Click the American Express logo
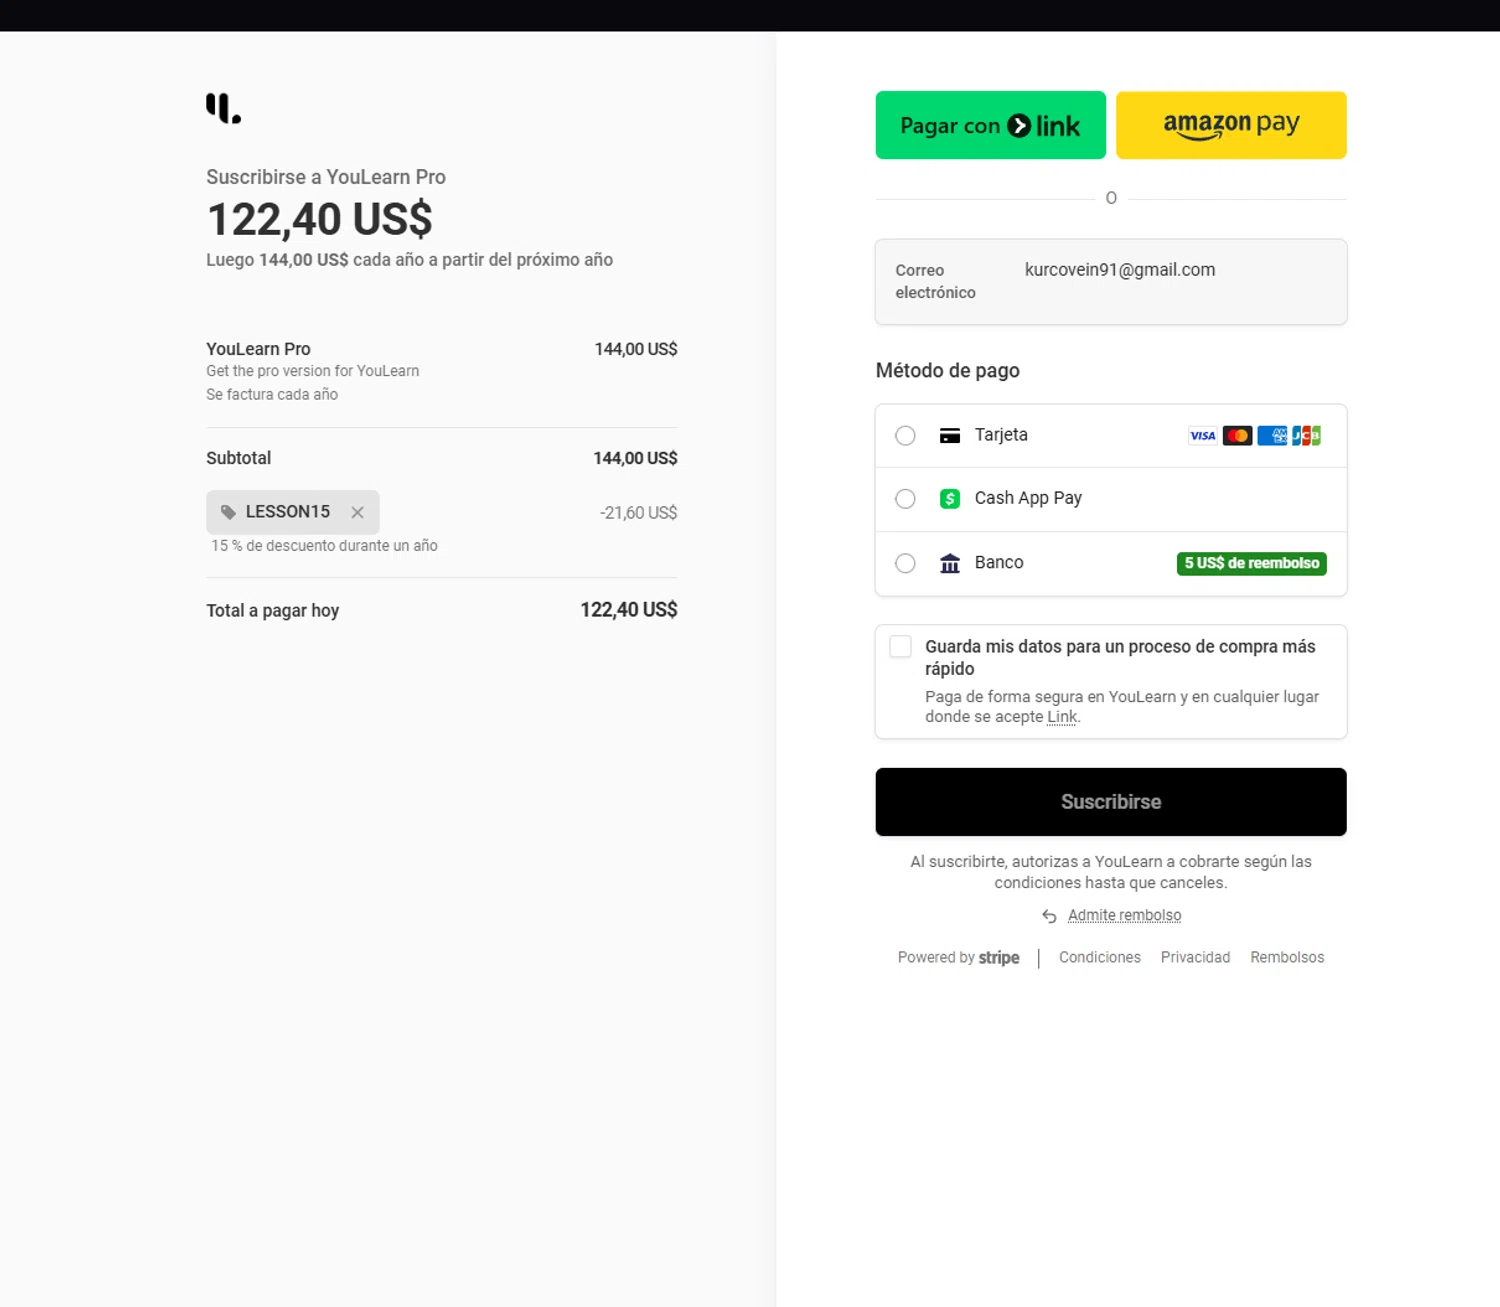 [1272, 435]
